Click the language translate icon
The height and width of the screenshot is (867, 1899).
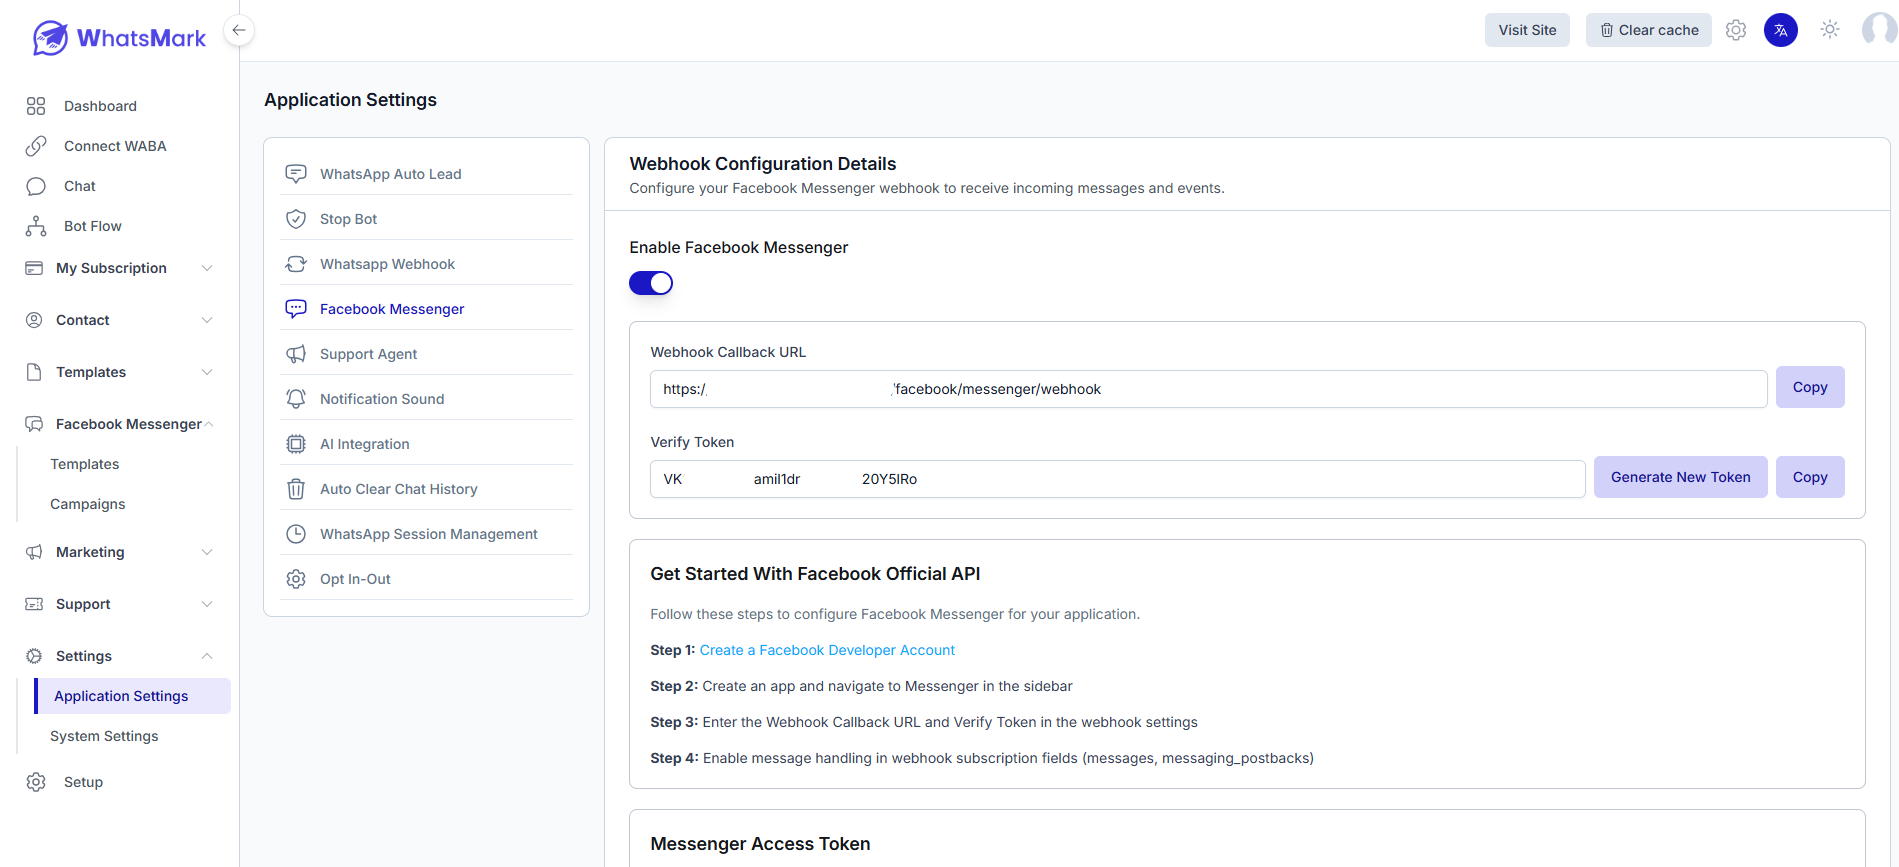pos(1781,30)
